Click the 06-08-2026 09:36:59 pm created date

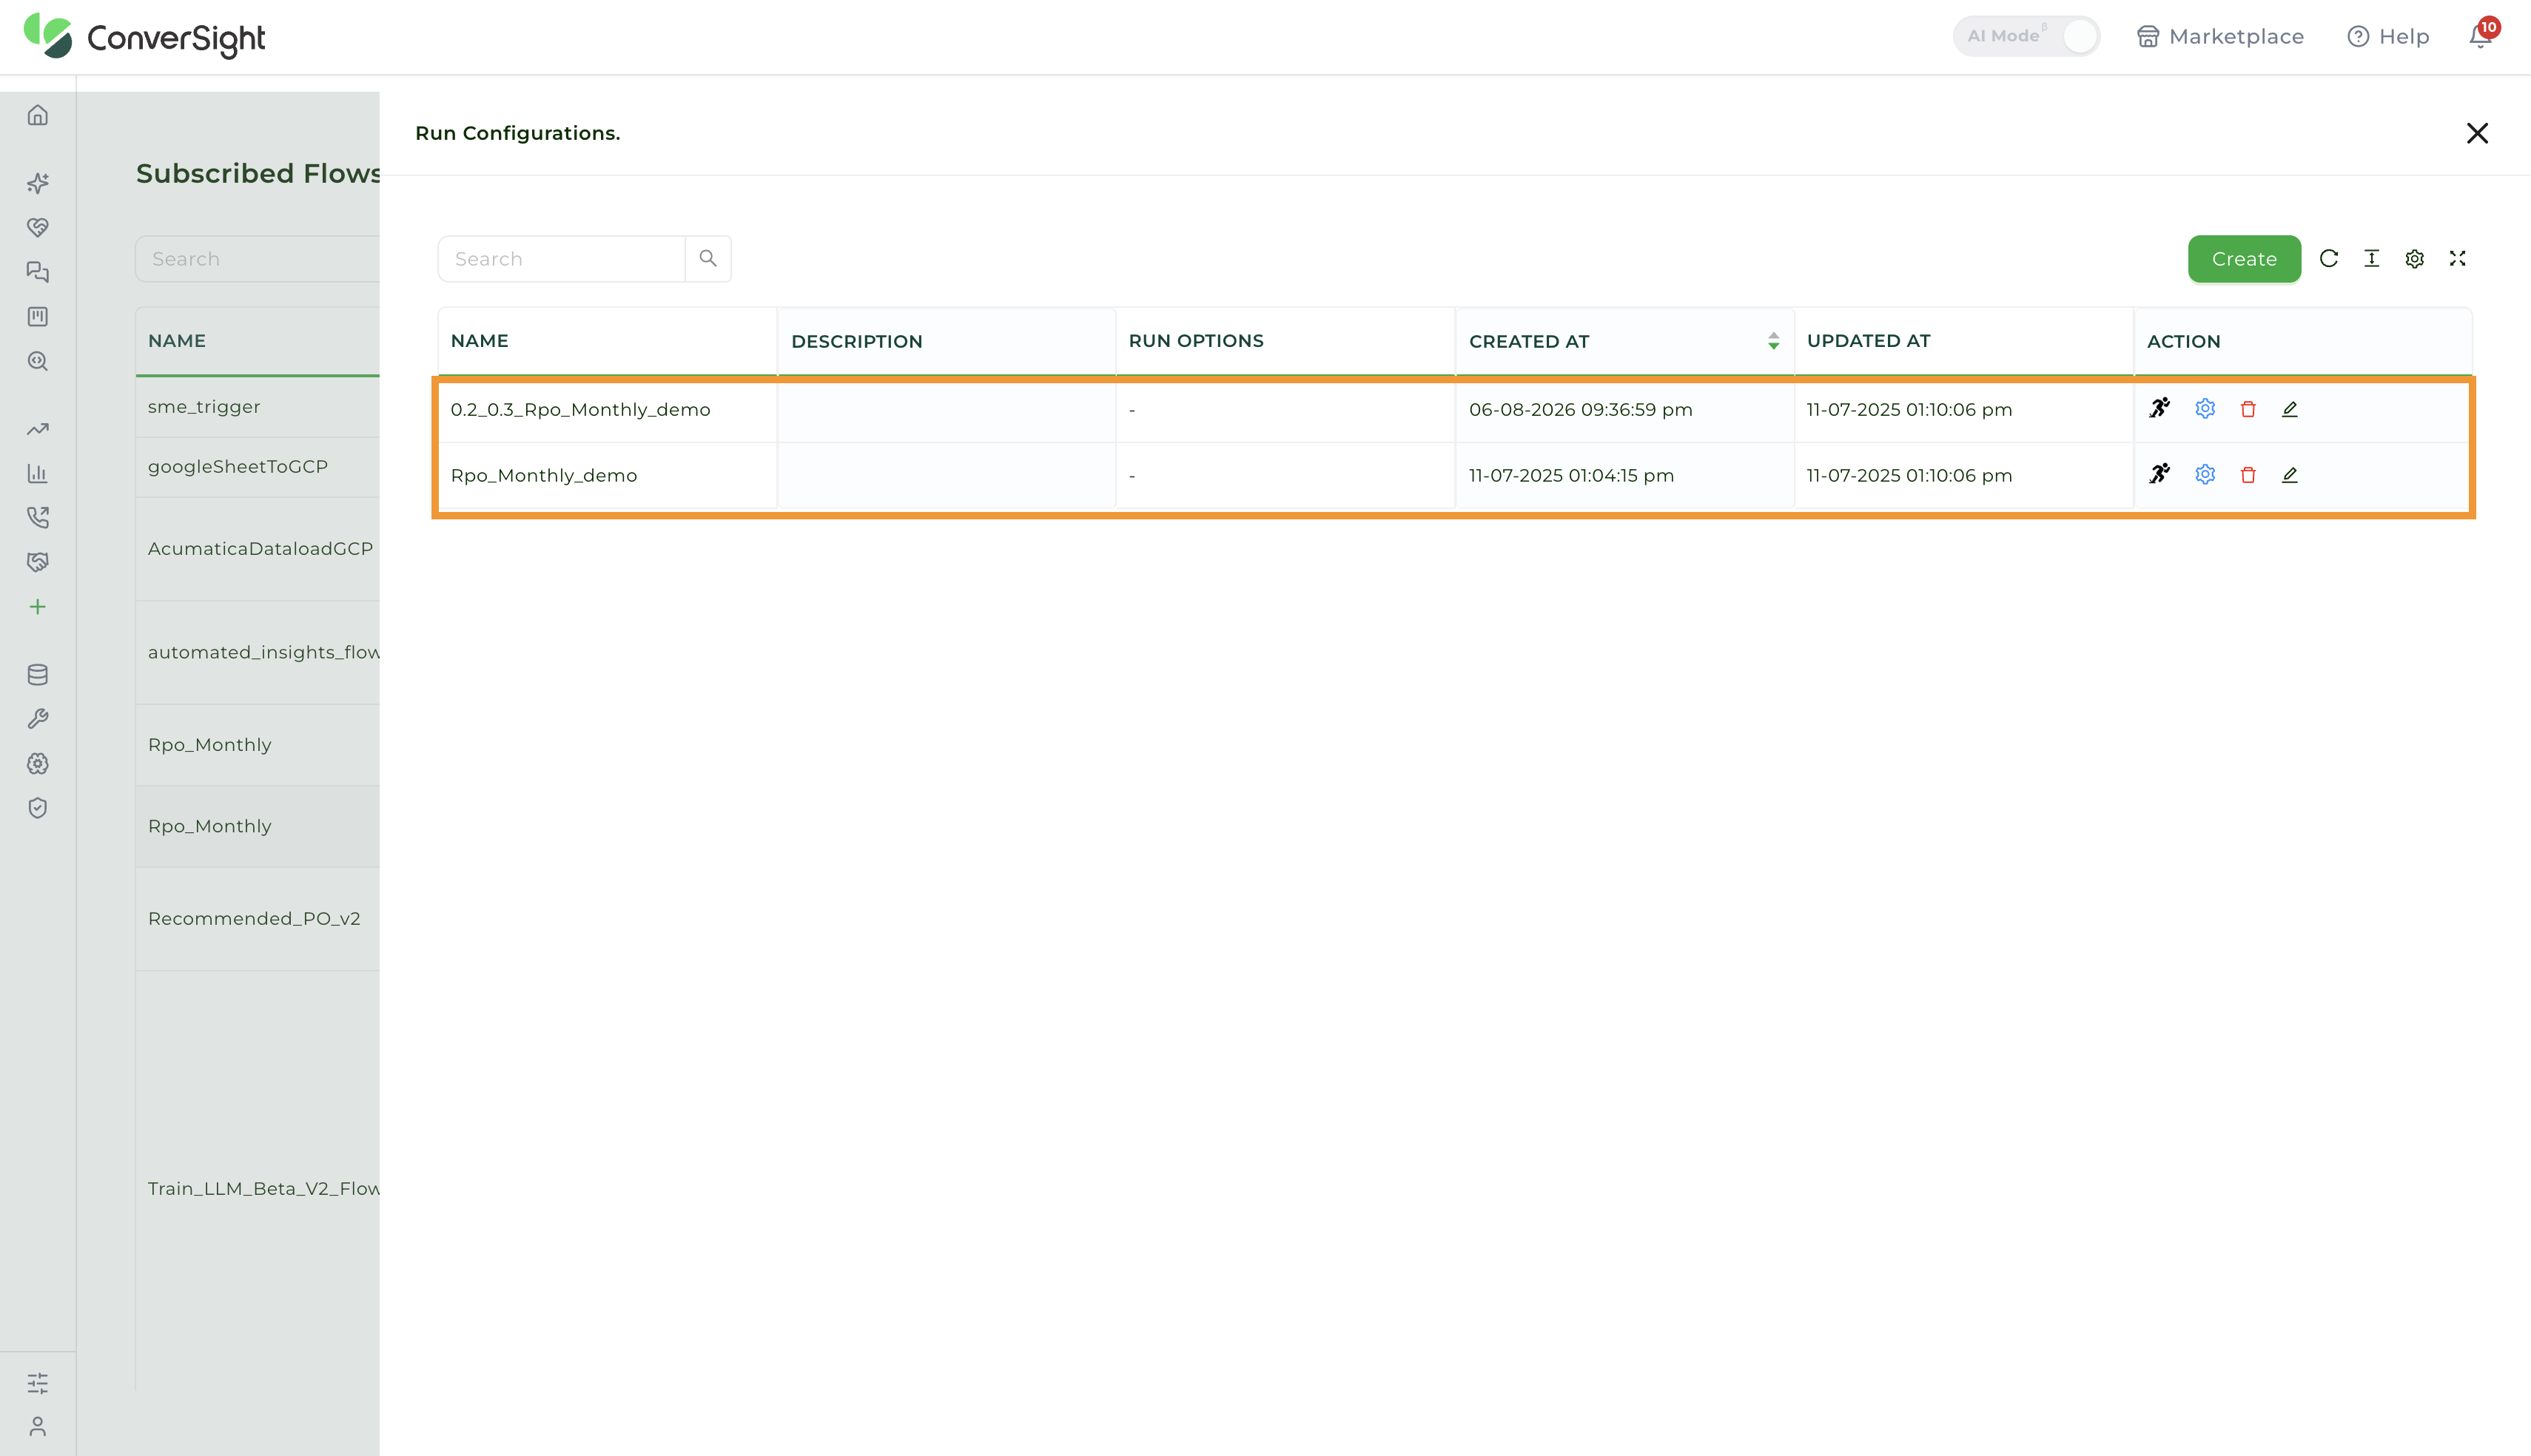[1580, 410]
